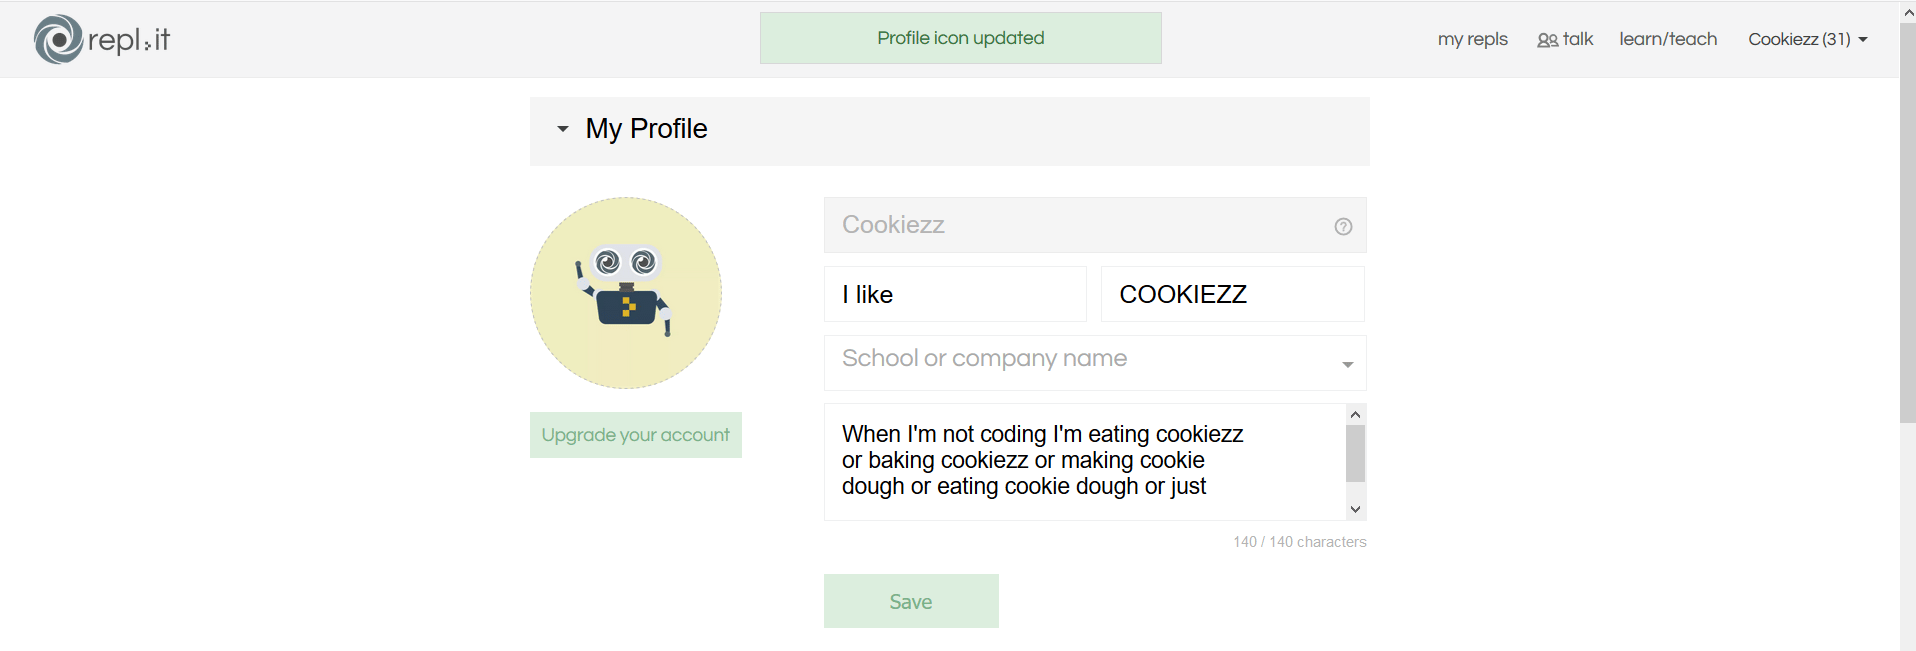Open School or company name dropdown
The image size is (1916, 651).
[x=1095, y=362]
